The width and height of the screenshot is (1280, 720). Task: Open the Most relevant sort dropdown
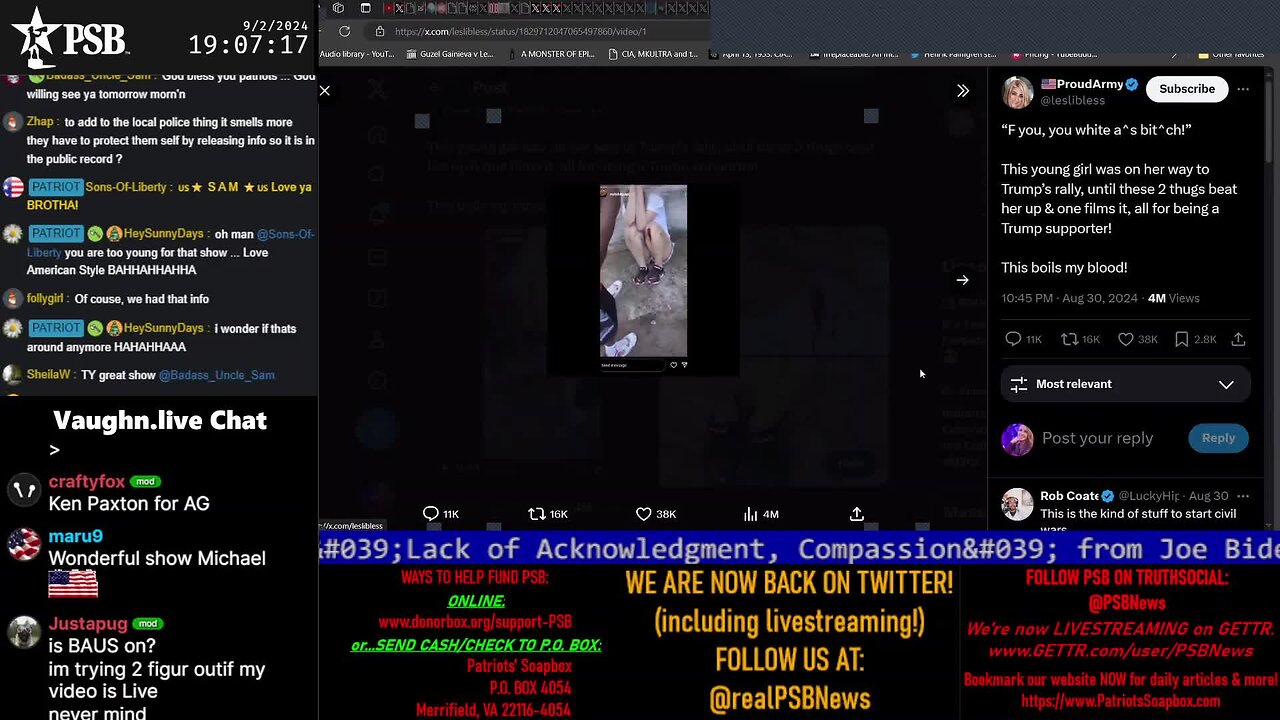pos(1125,384)
